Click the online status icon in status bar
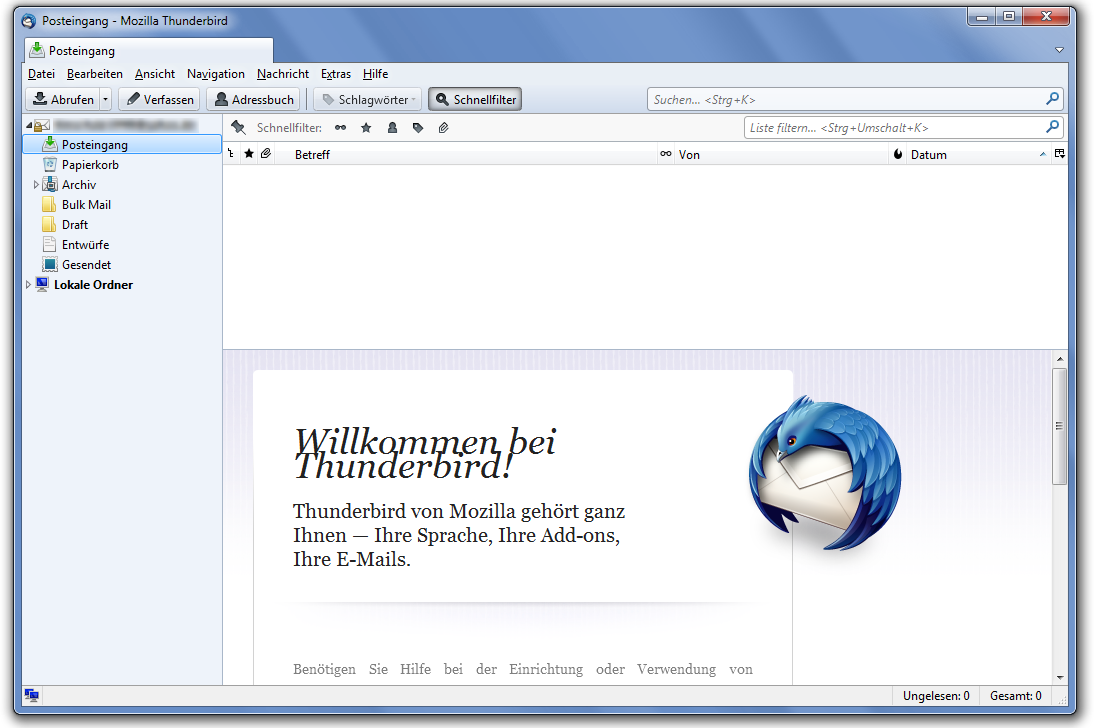The width and height of the screenshot is (1094, 728). pos(32,696)
